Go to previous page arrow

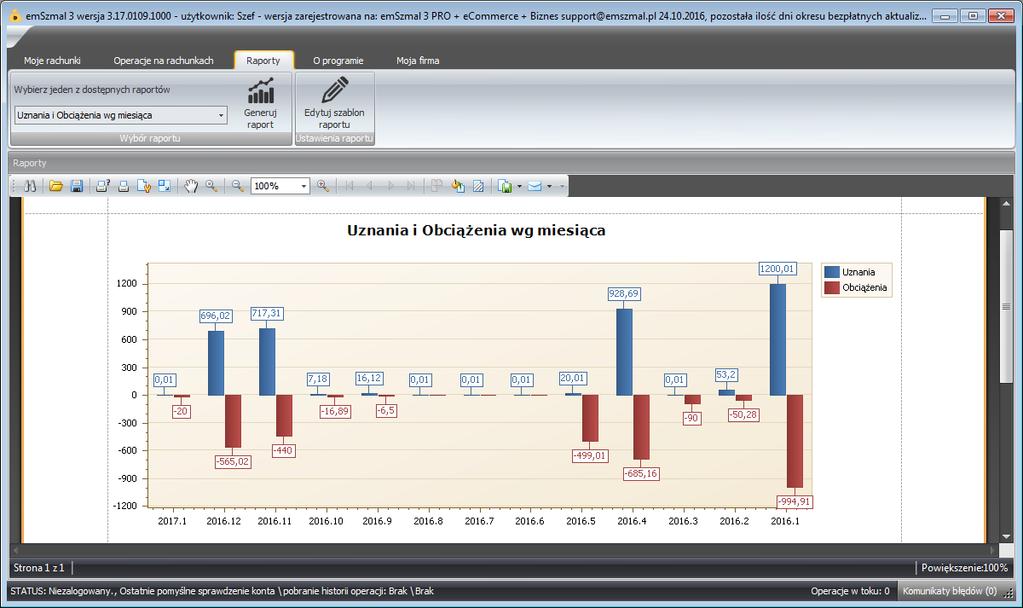(x=369, y=186)
